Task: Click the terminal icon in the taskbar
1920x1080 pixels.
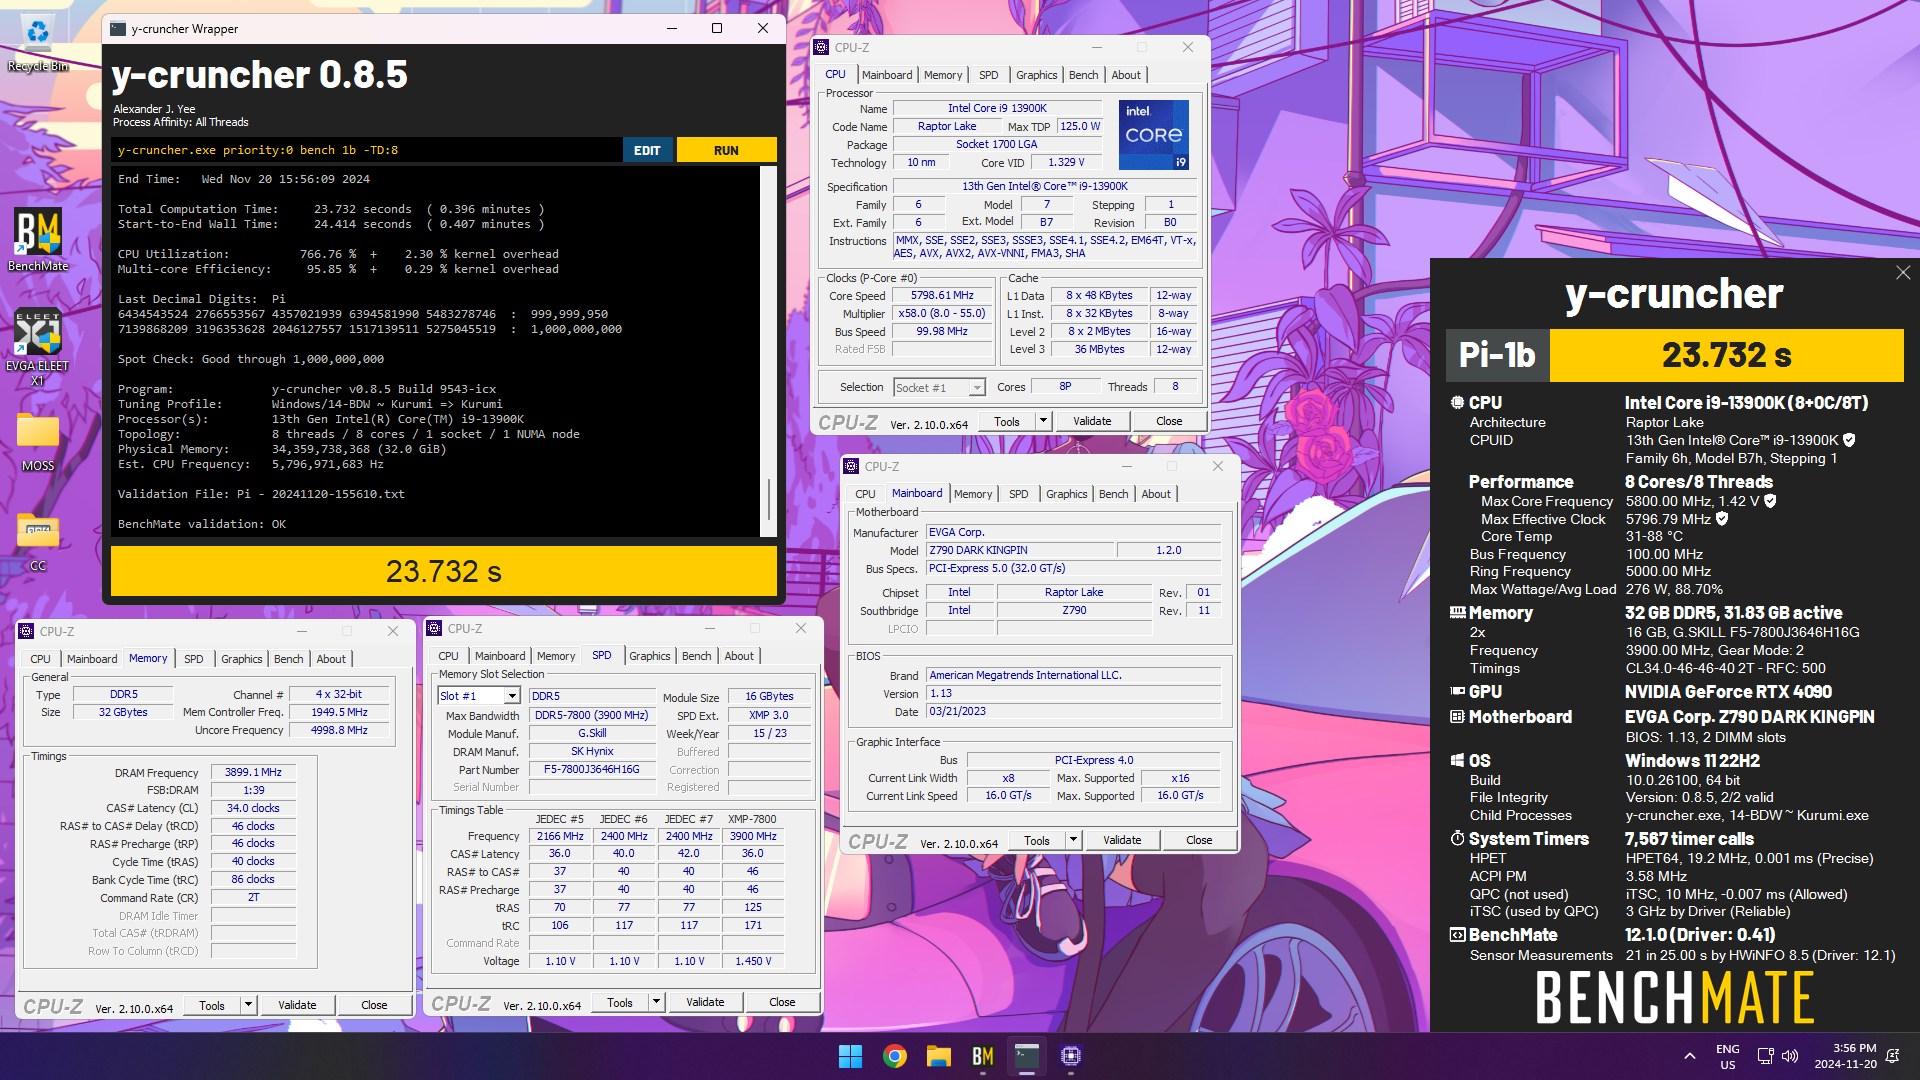Action: click(x=1027, y=1056)
